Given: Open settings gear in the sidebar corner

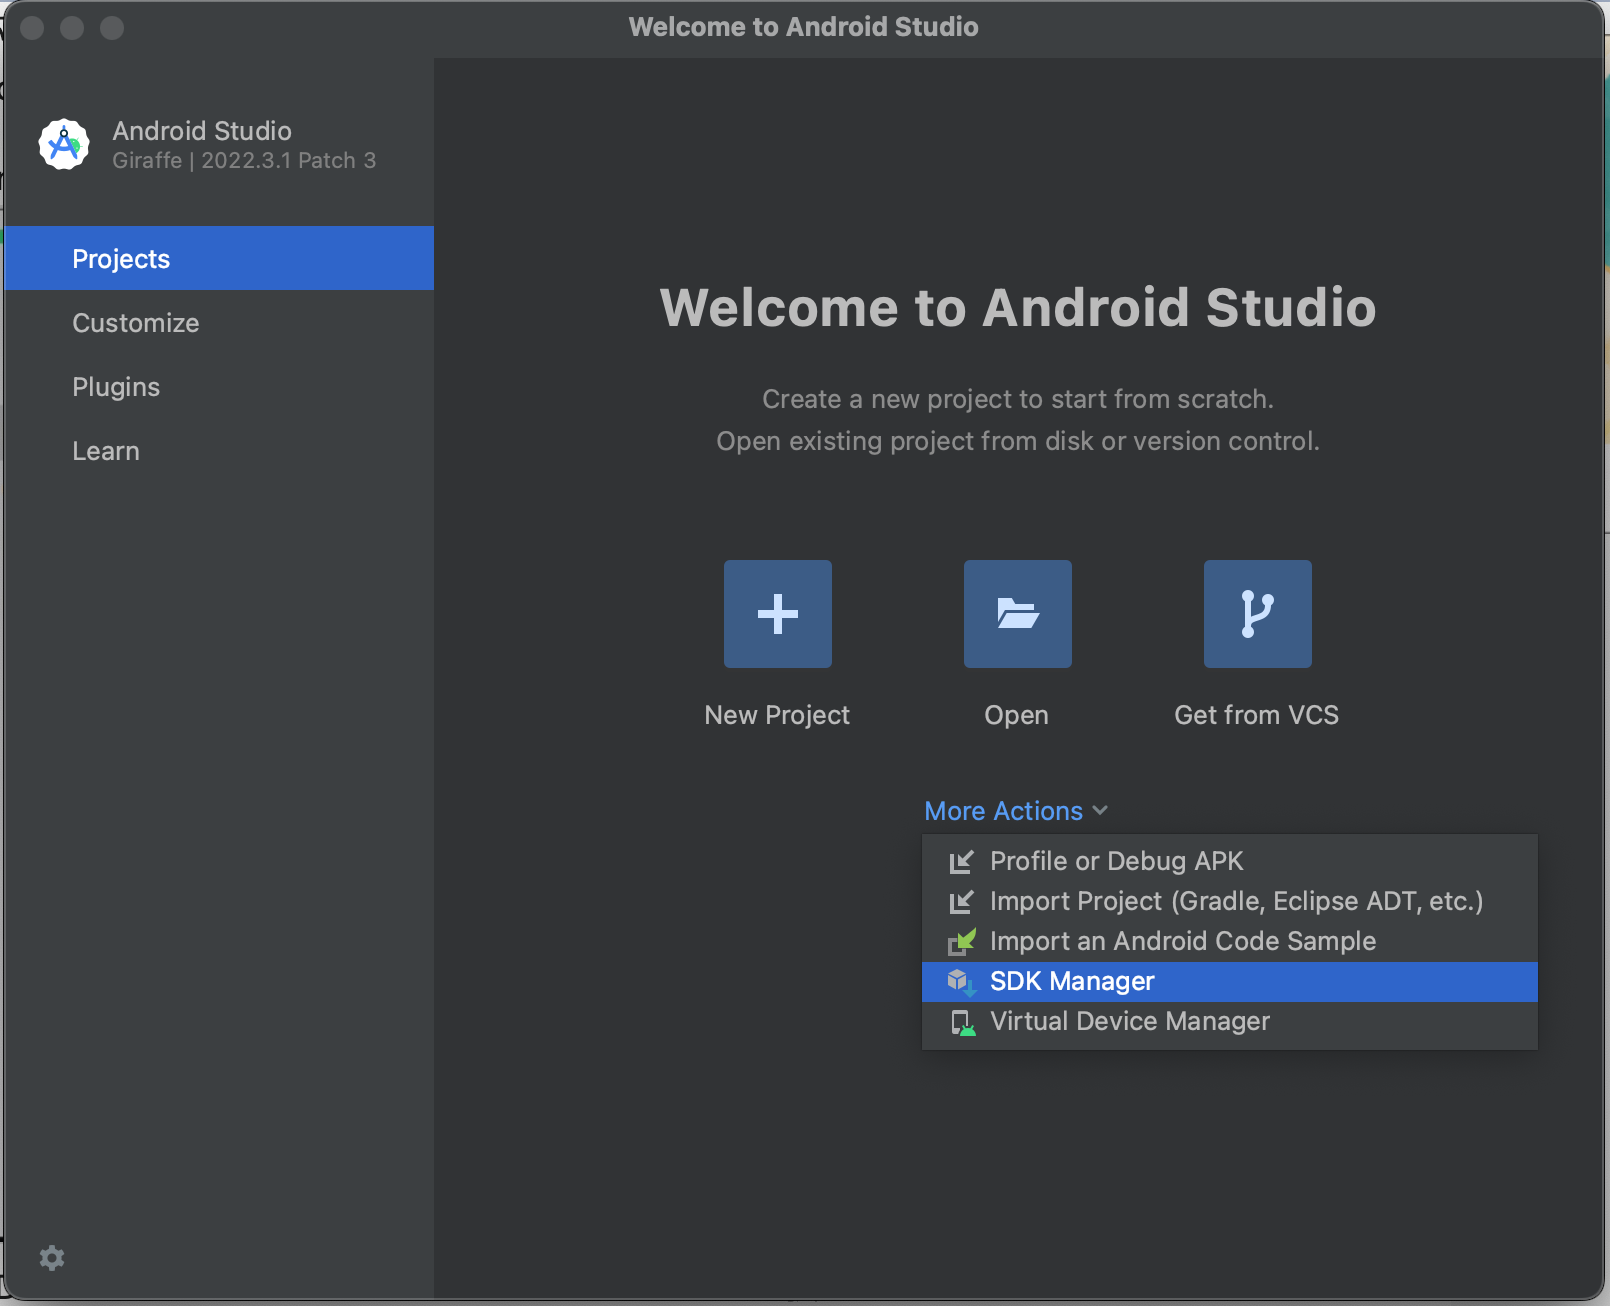Looking at the screenshot, I should [x=52, y=1258].
